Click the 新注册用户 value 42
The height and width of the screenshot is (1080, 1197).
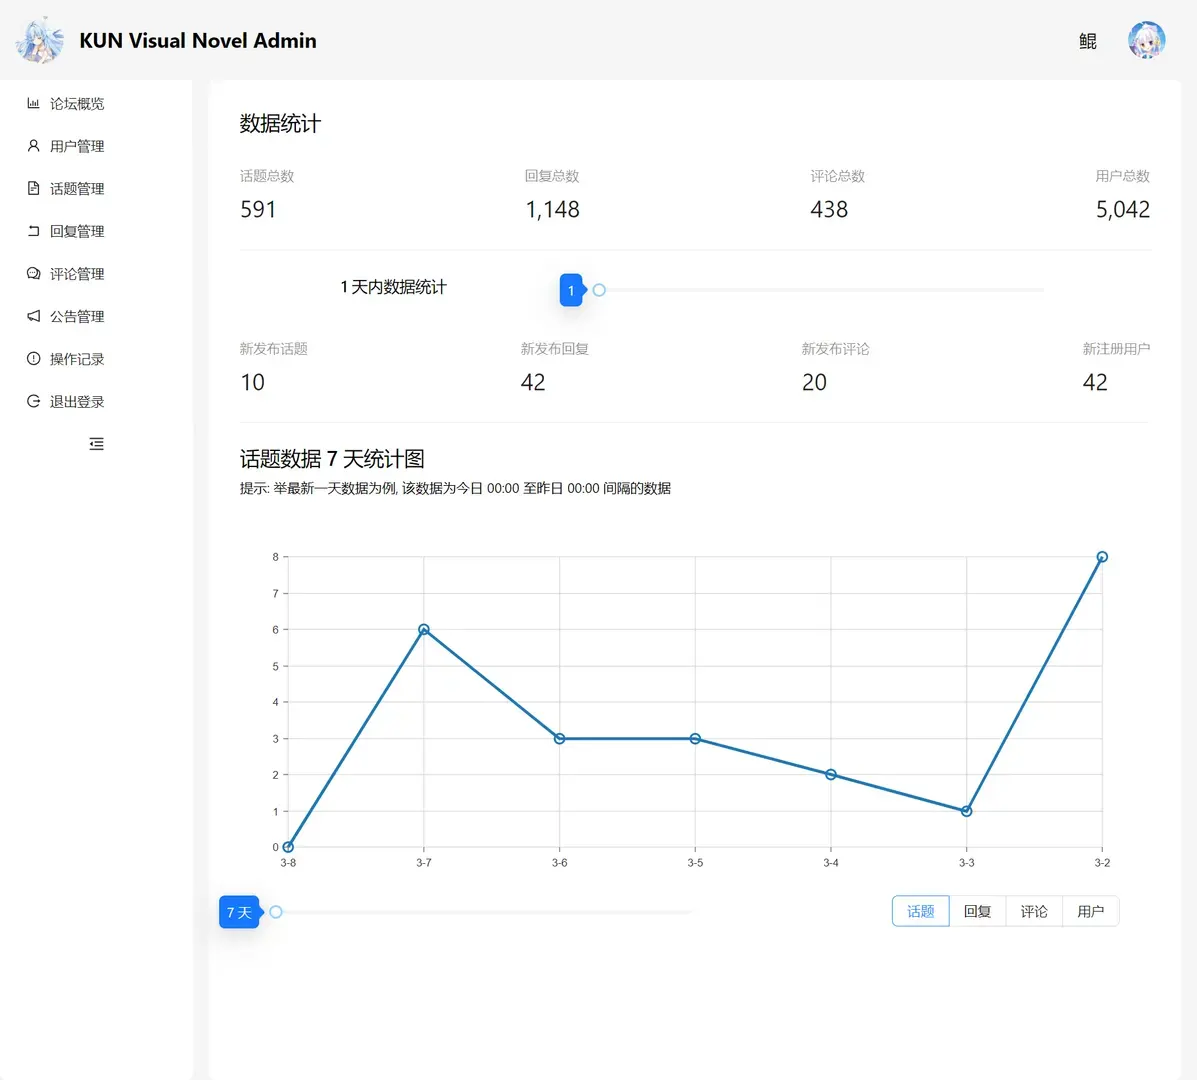pos(1095,382)
